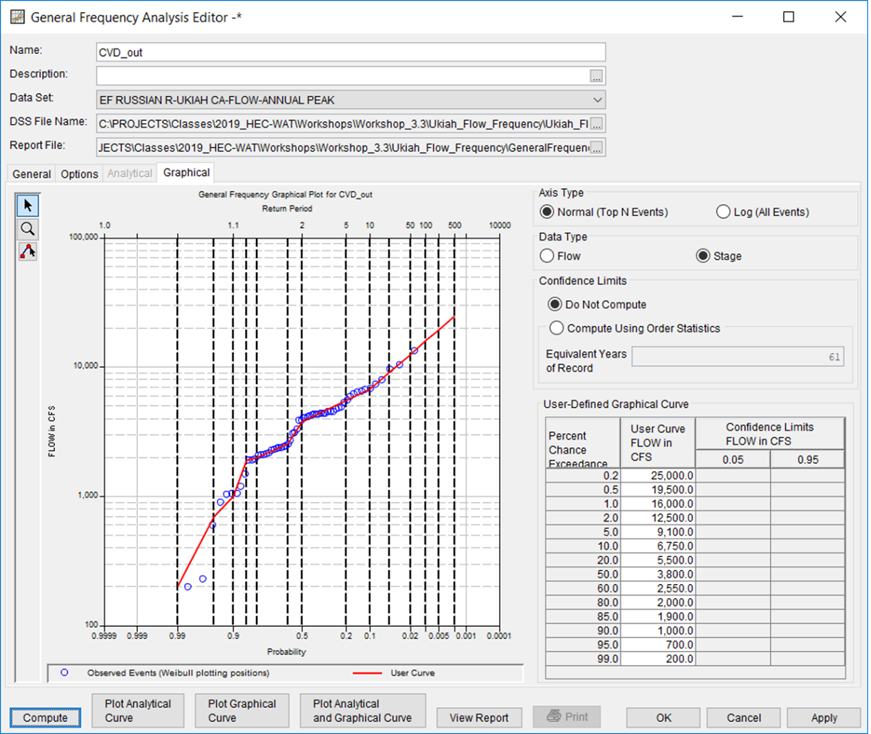Select the Graphical tab
871x734 pixels.
185,173
